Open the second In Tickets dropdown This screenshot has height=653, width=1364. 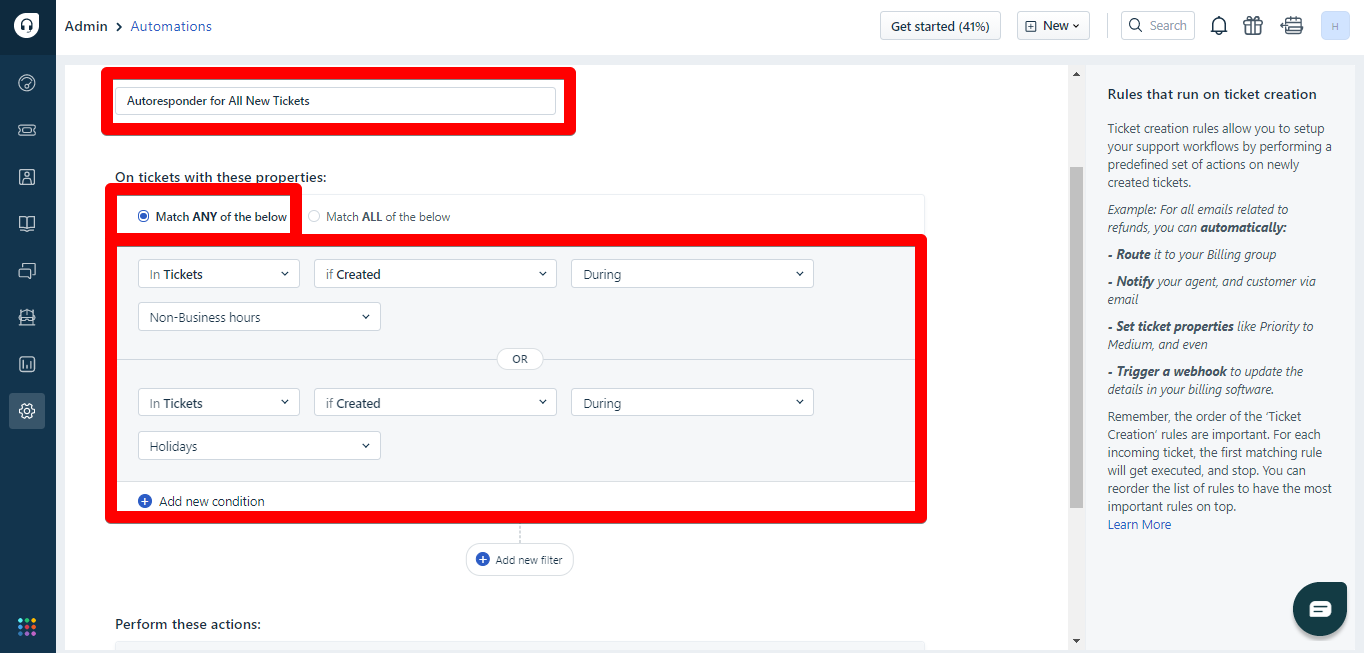pyautogui.click(x=218, y=403)
